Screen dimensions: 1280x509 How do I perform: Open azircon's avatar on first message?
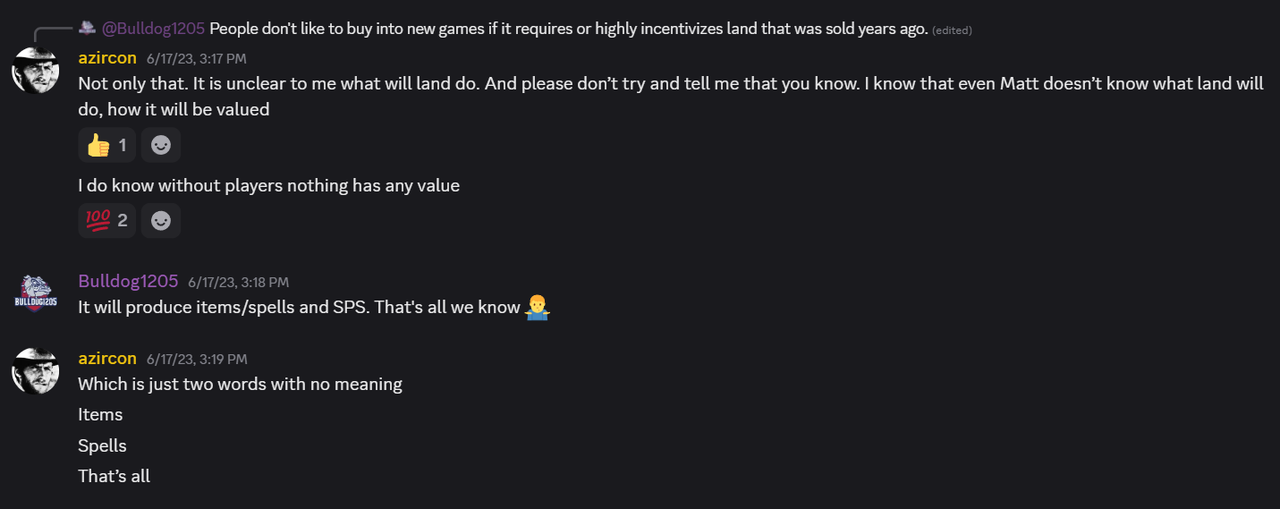[35, 70]
